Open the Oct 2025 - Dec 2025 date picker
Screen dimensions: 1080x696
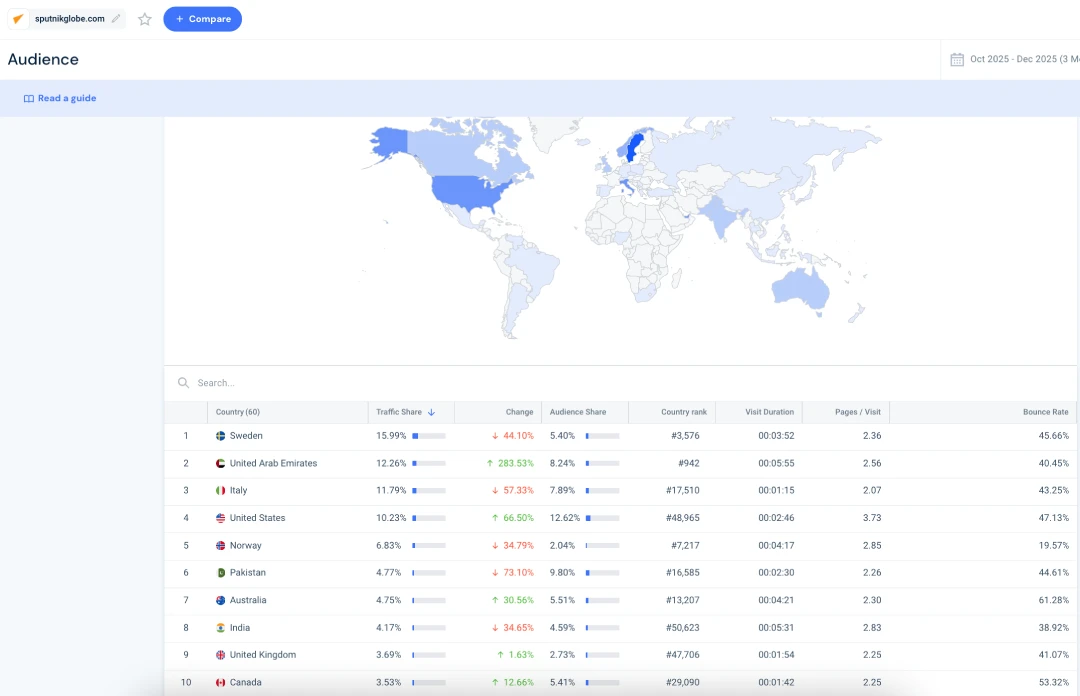(1013, 59)
